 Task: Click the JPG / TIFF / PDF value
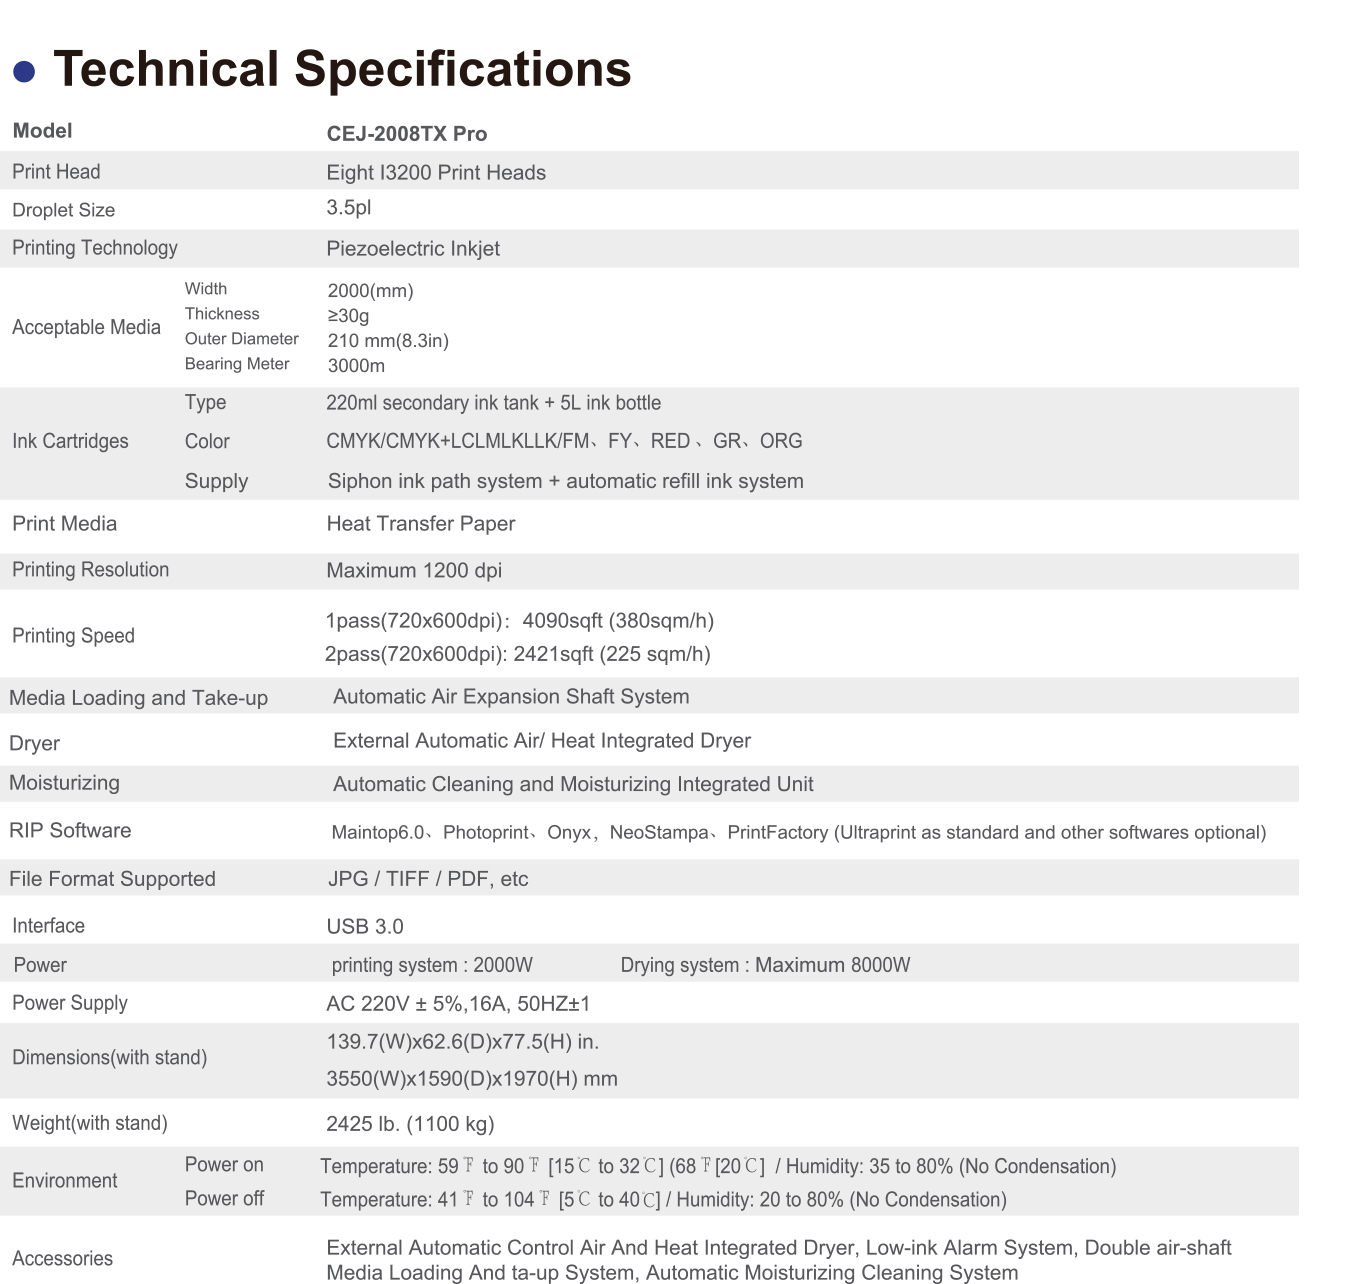[x=428, y=879]
